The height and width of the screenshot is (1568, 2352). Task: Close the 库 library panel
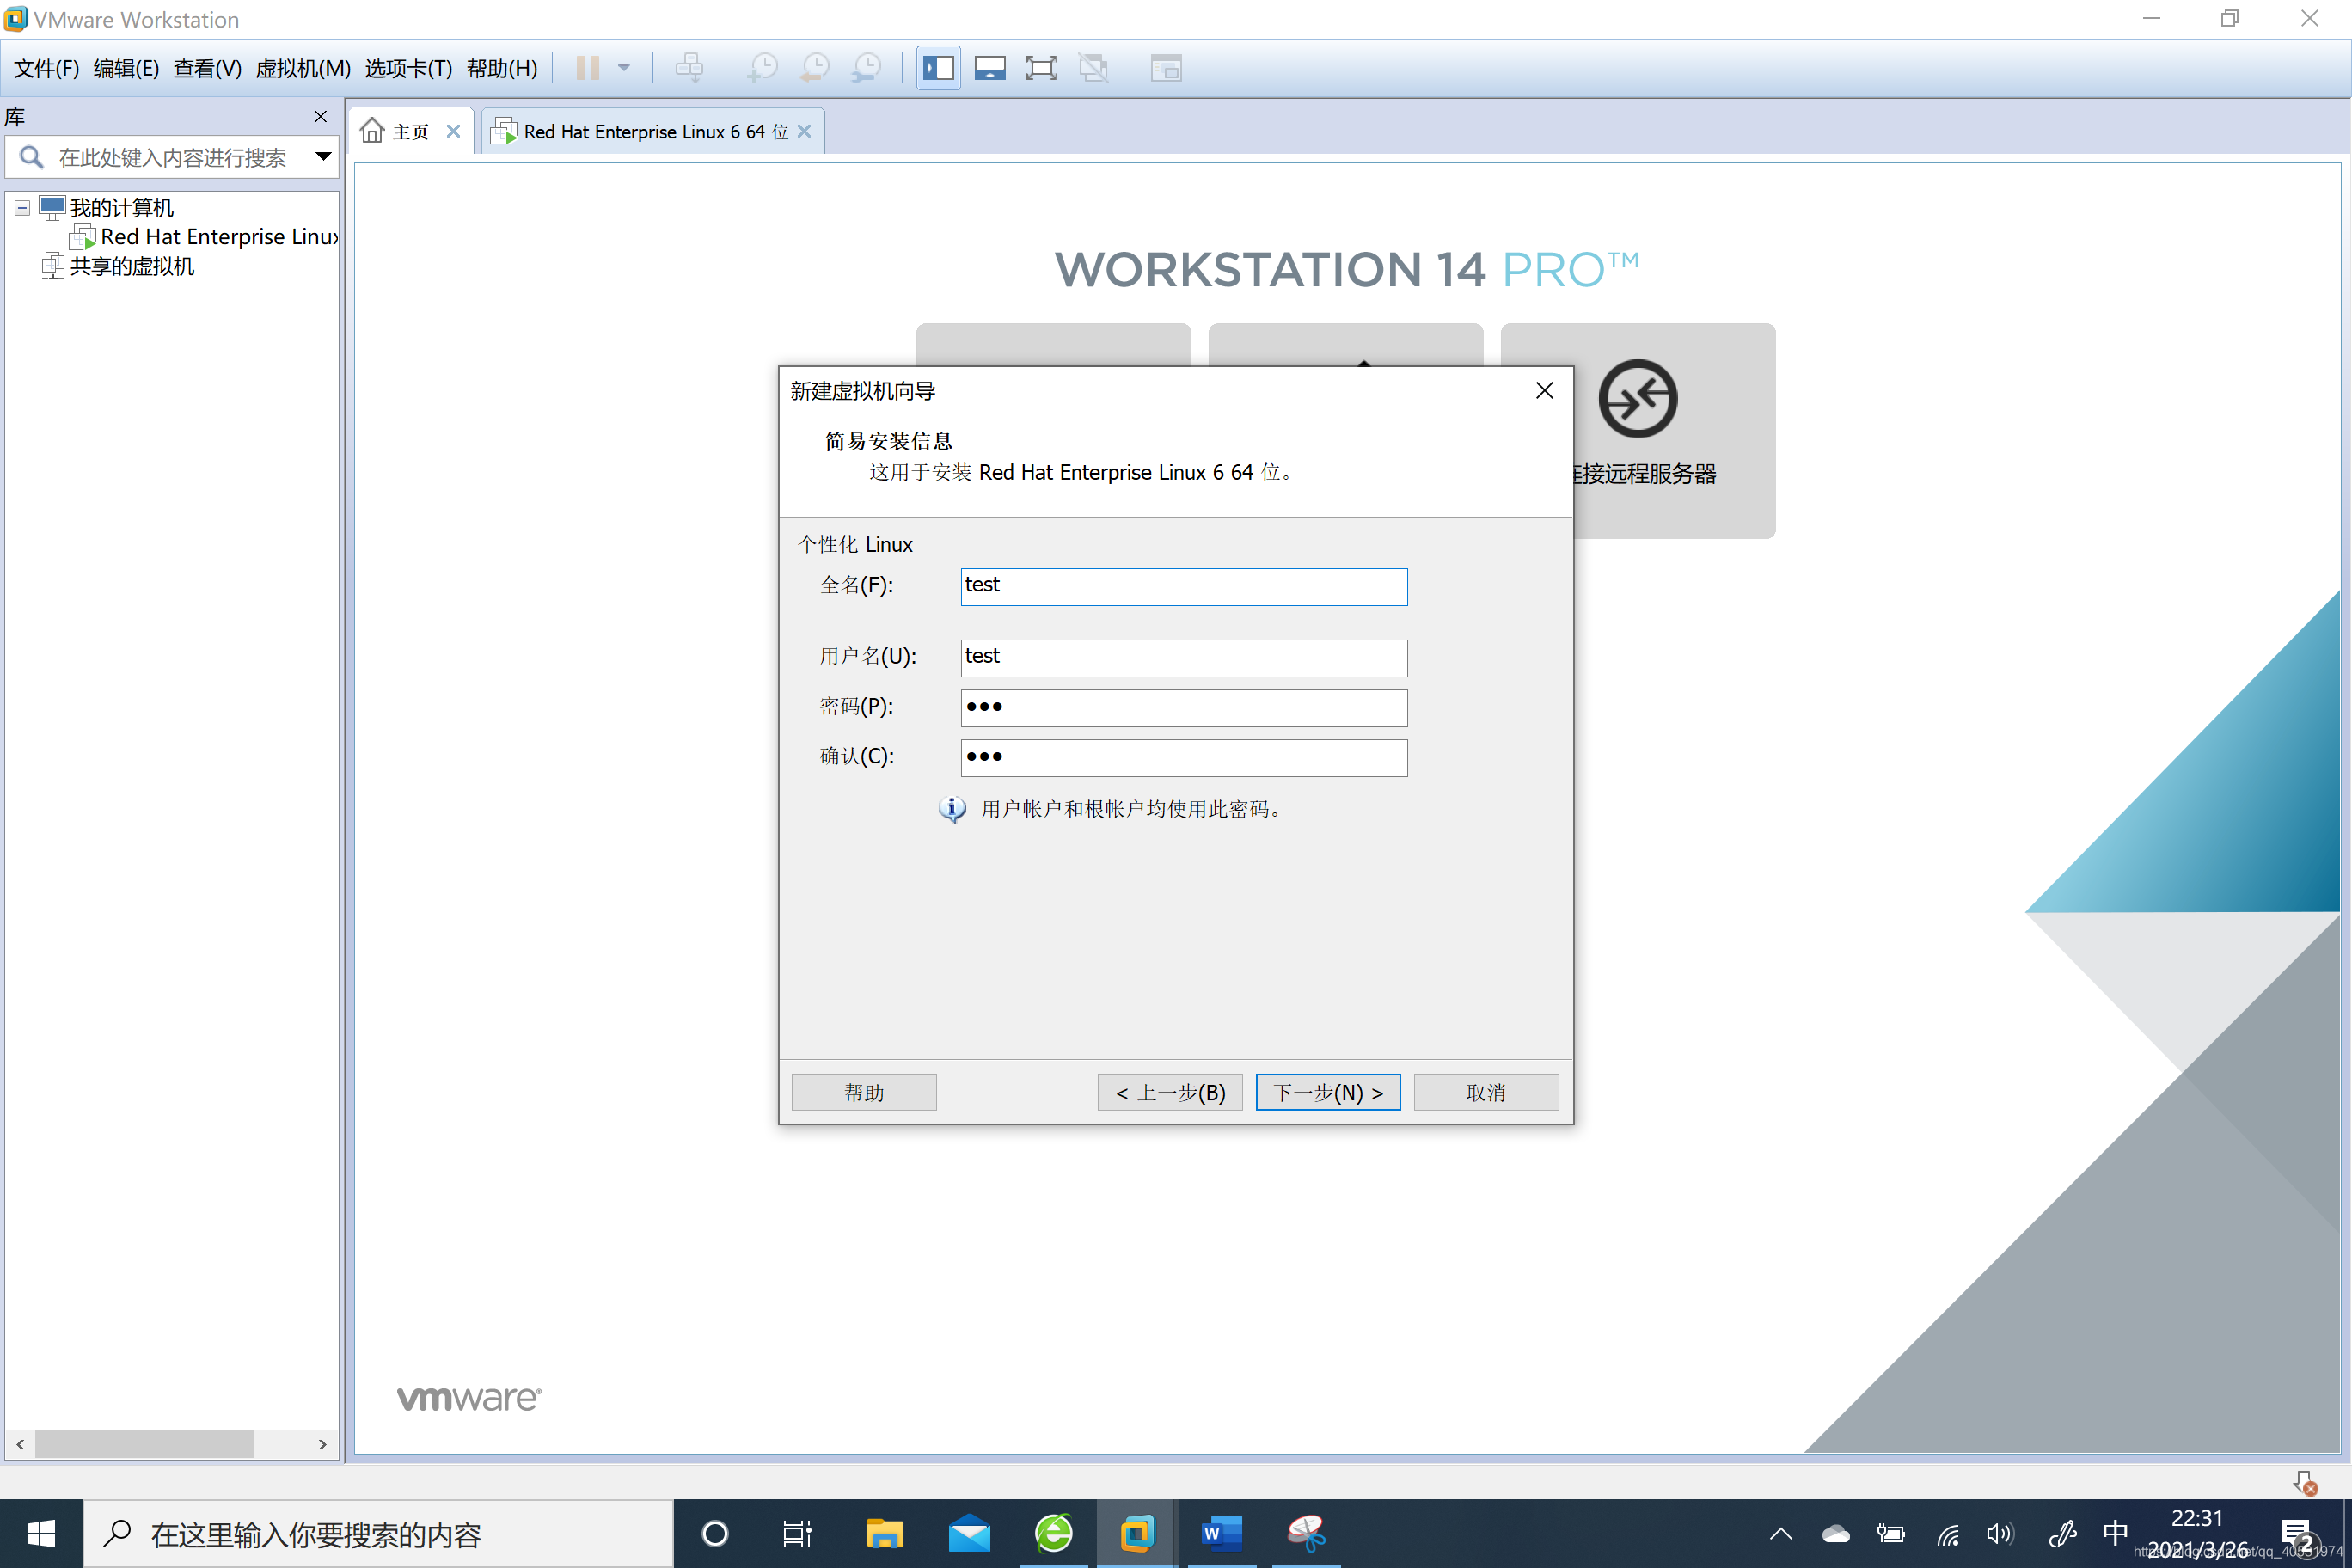(x=320, y=117)
